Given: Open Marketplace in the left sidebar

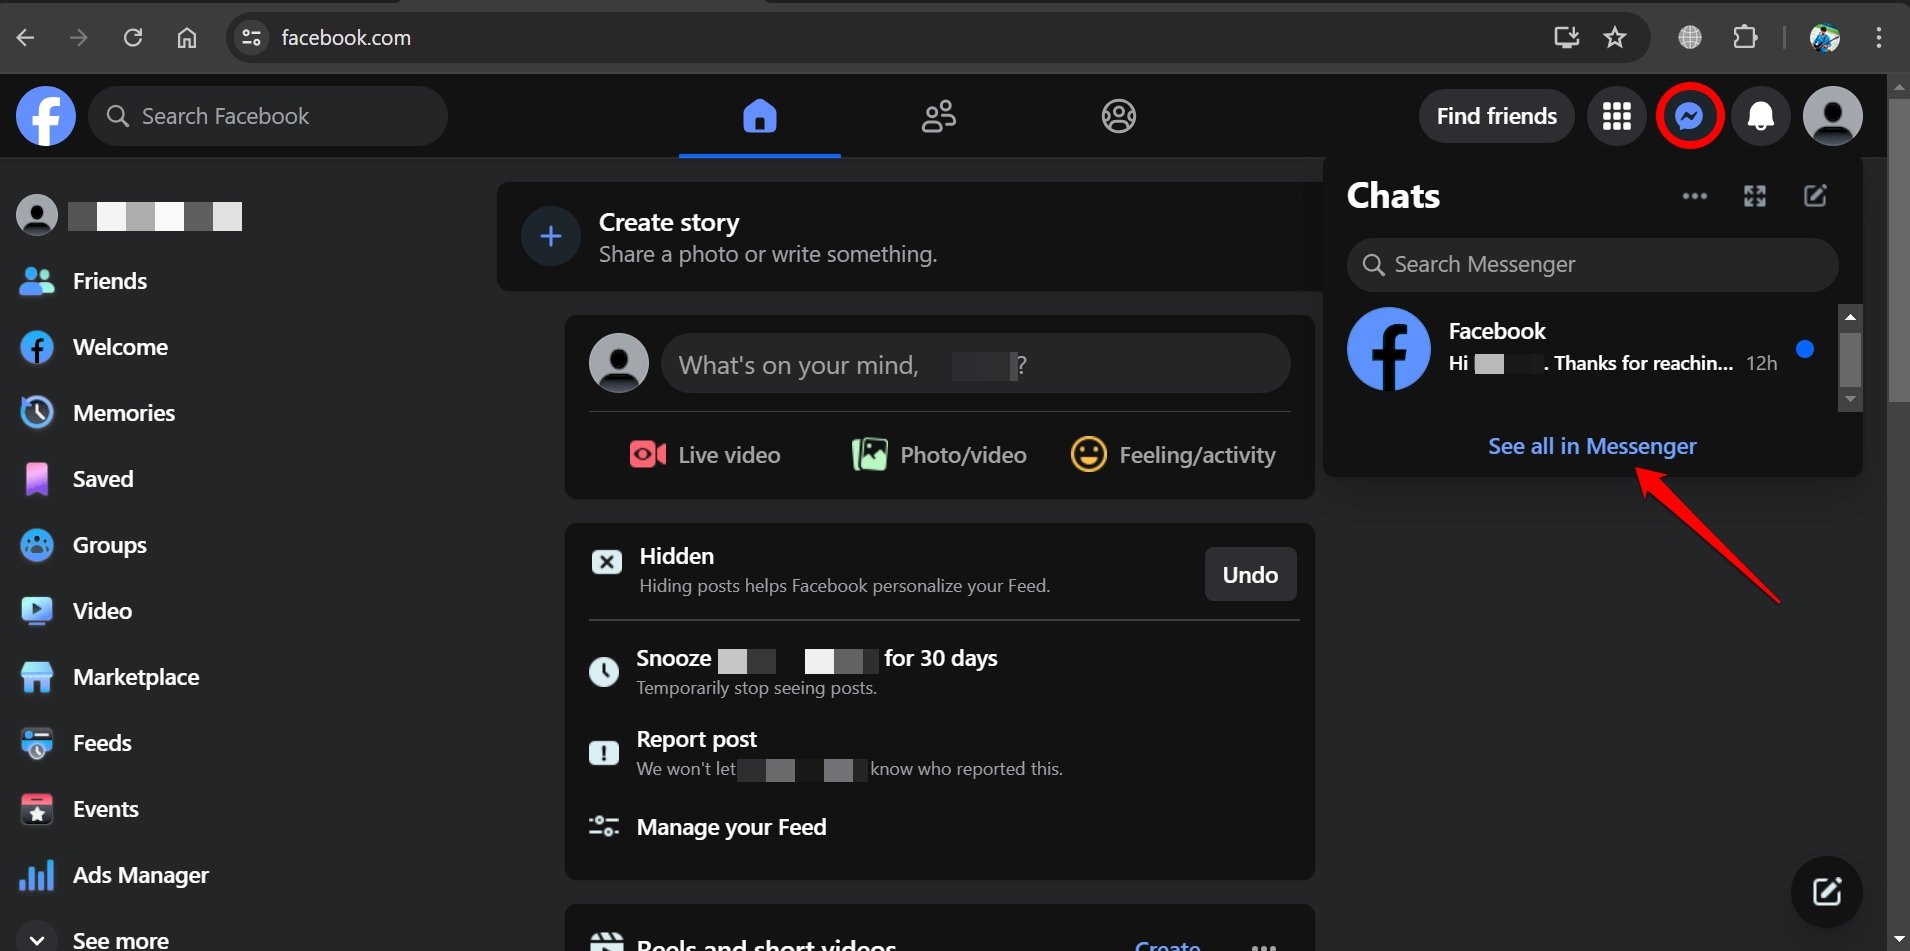Looking at the screenshot, I should [x=109, y=677].
